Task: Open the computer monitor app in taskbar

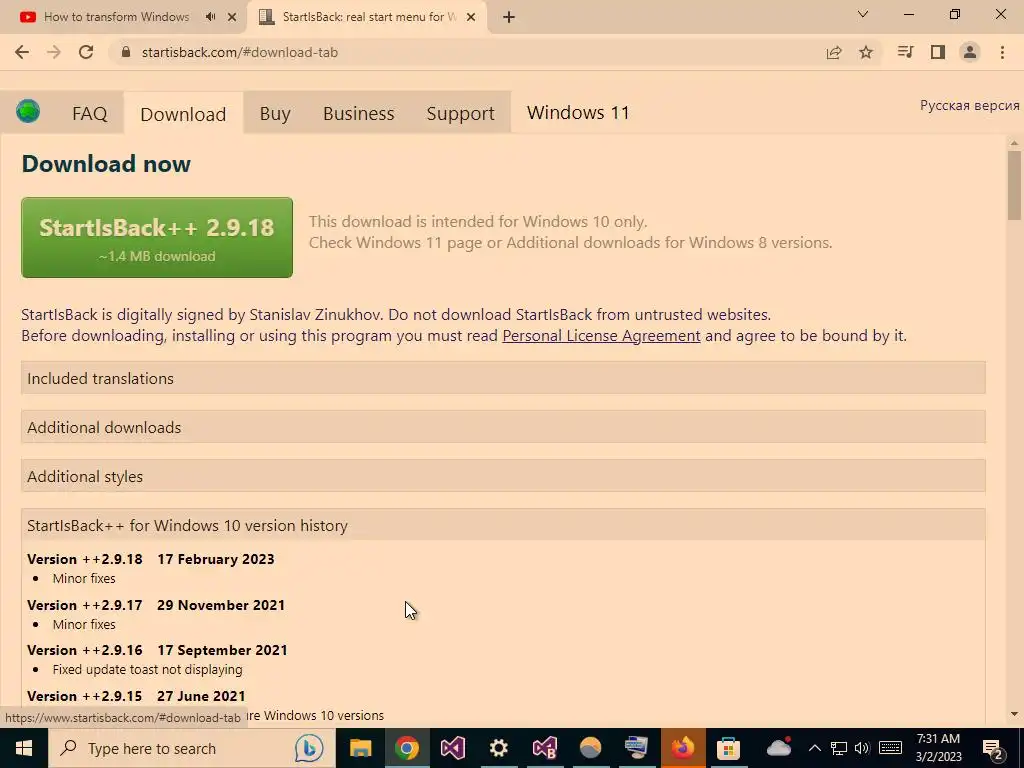Action: (x=636, y=748)
